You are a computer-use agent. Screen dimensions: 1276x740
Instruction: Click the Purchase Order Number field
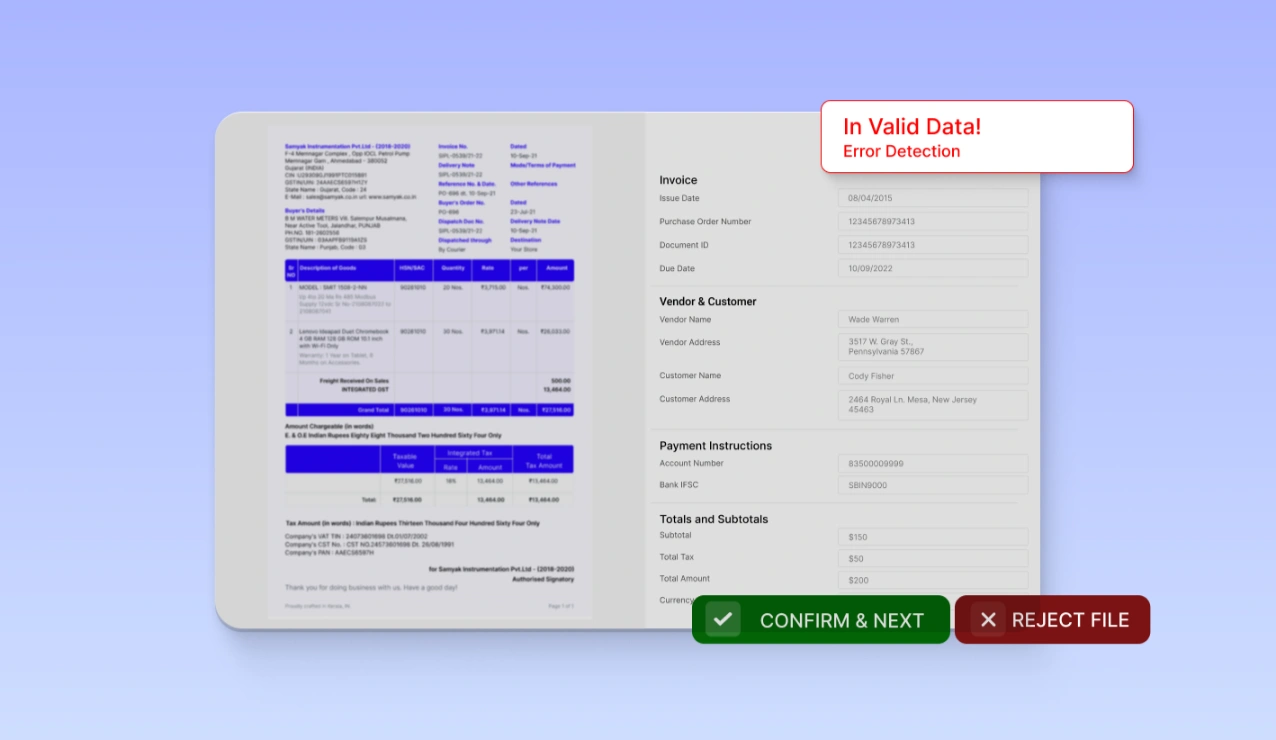[932, 221]
